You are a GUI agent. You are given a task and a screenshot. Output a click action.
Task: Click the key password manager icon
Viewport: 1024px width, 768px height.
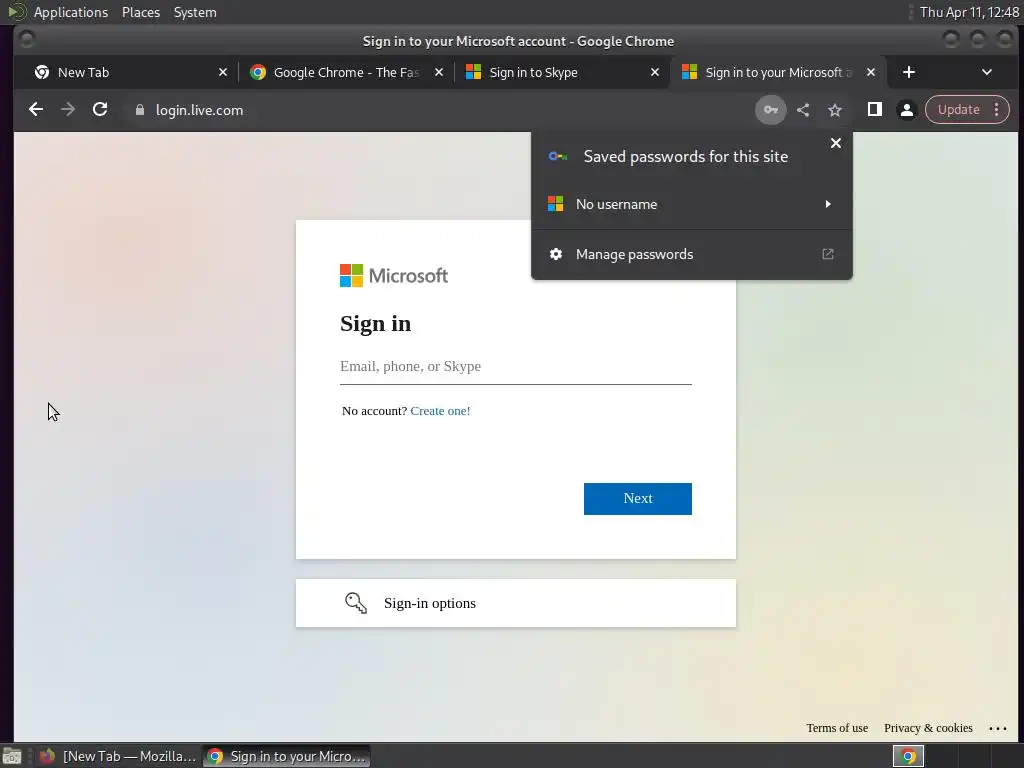(x=771, y=110)
